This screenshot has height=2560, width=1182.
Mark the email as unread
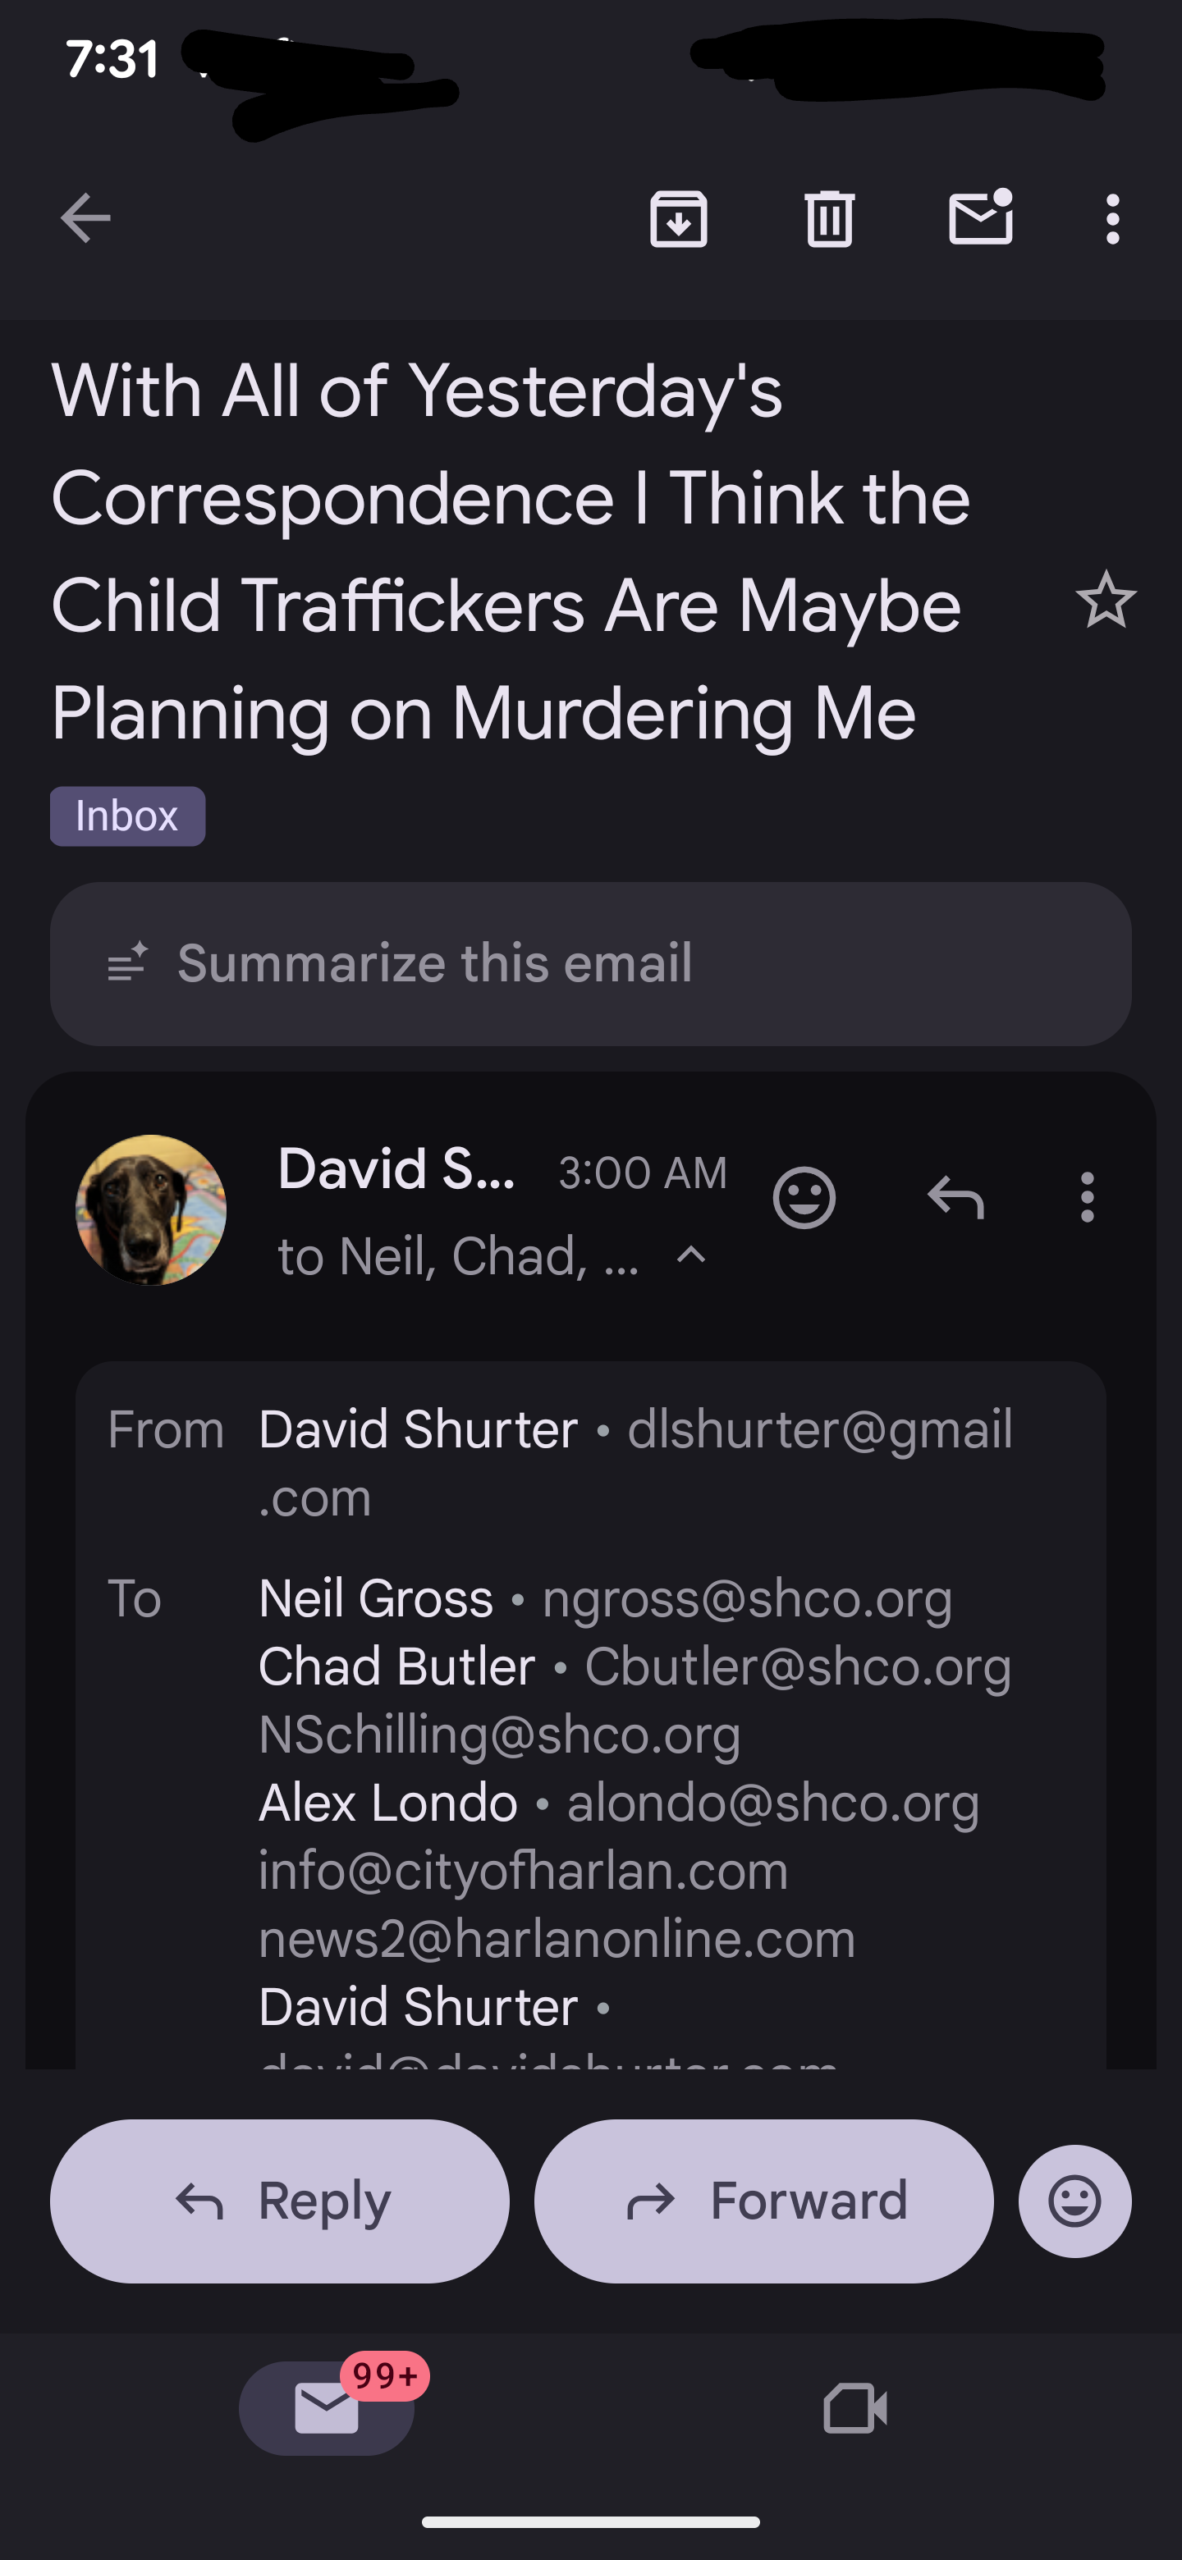(x=980, y=218)
